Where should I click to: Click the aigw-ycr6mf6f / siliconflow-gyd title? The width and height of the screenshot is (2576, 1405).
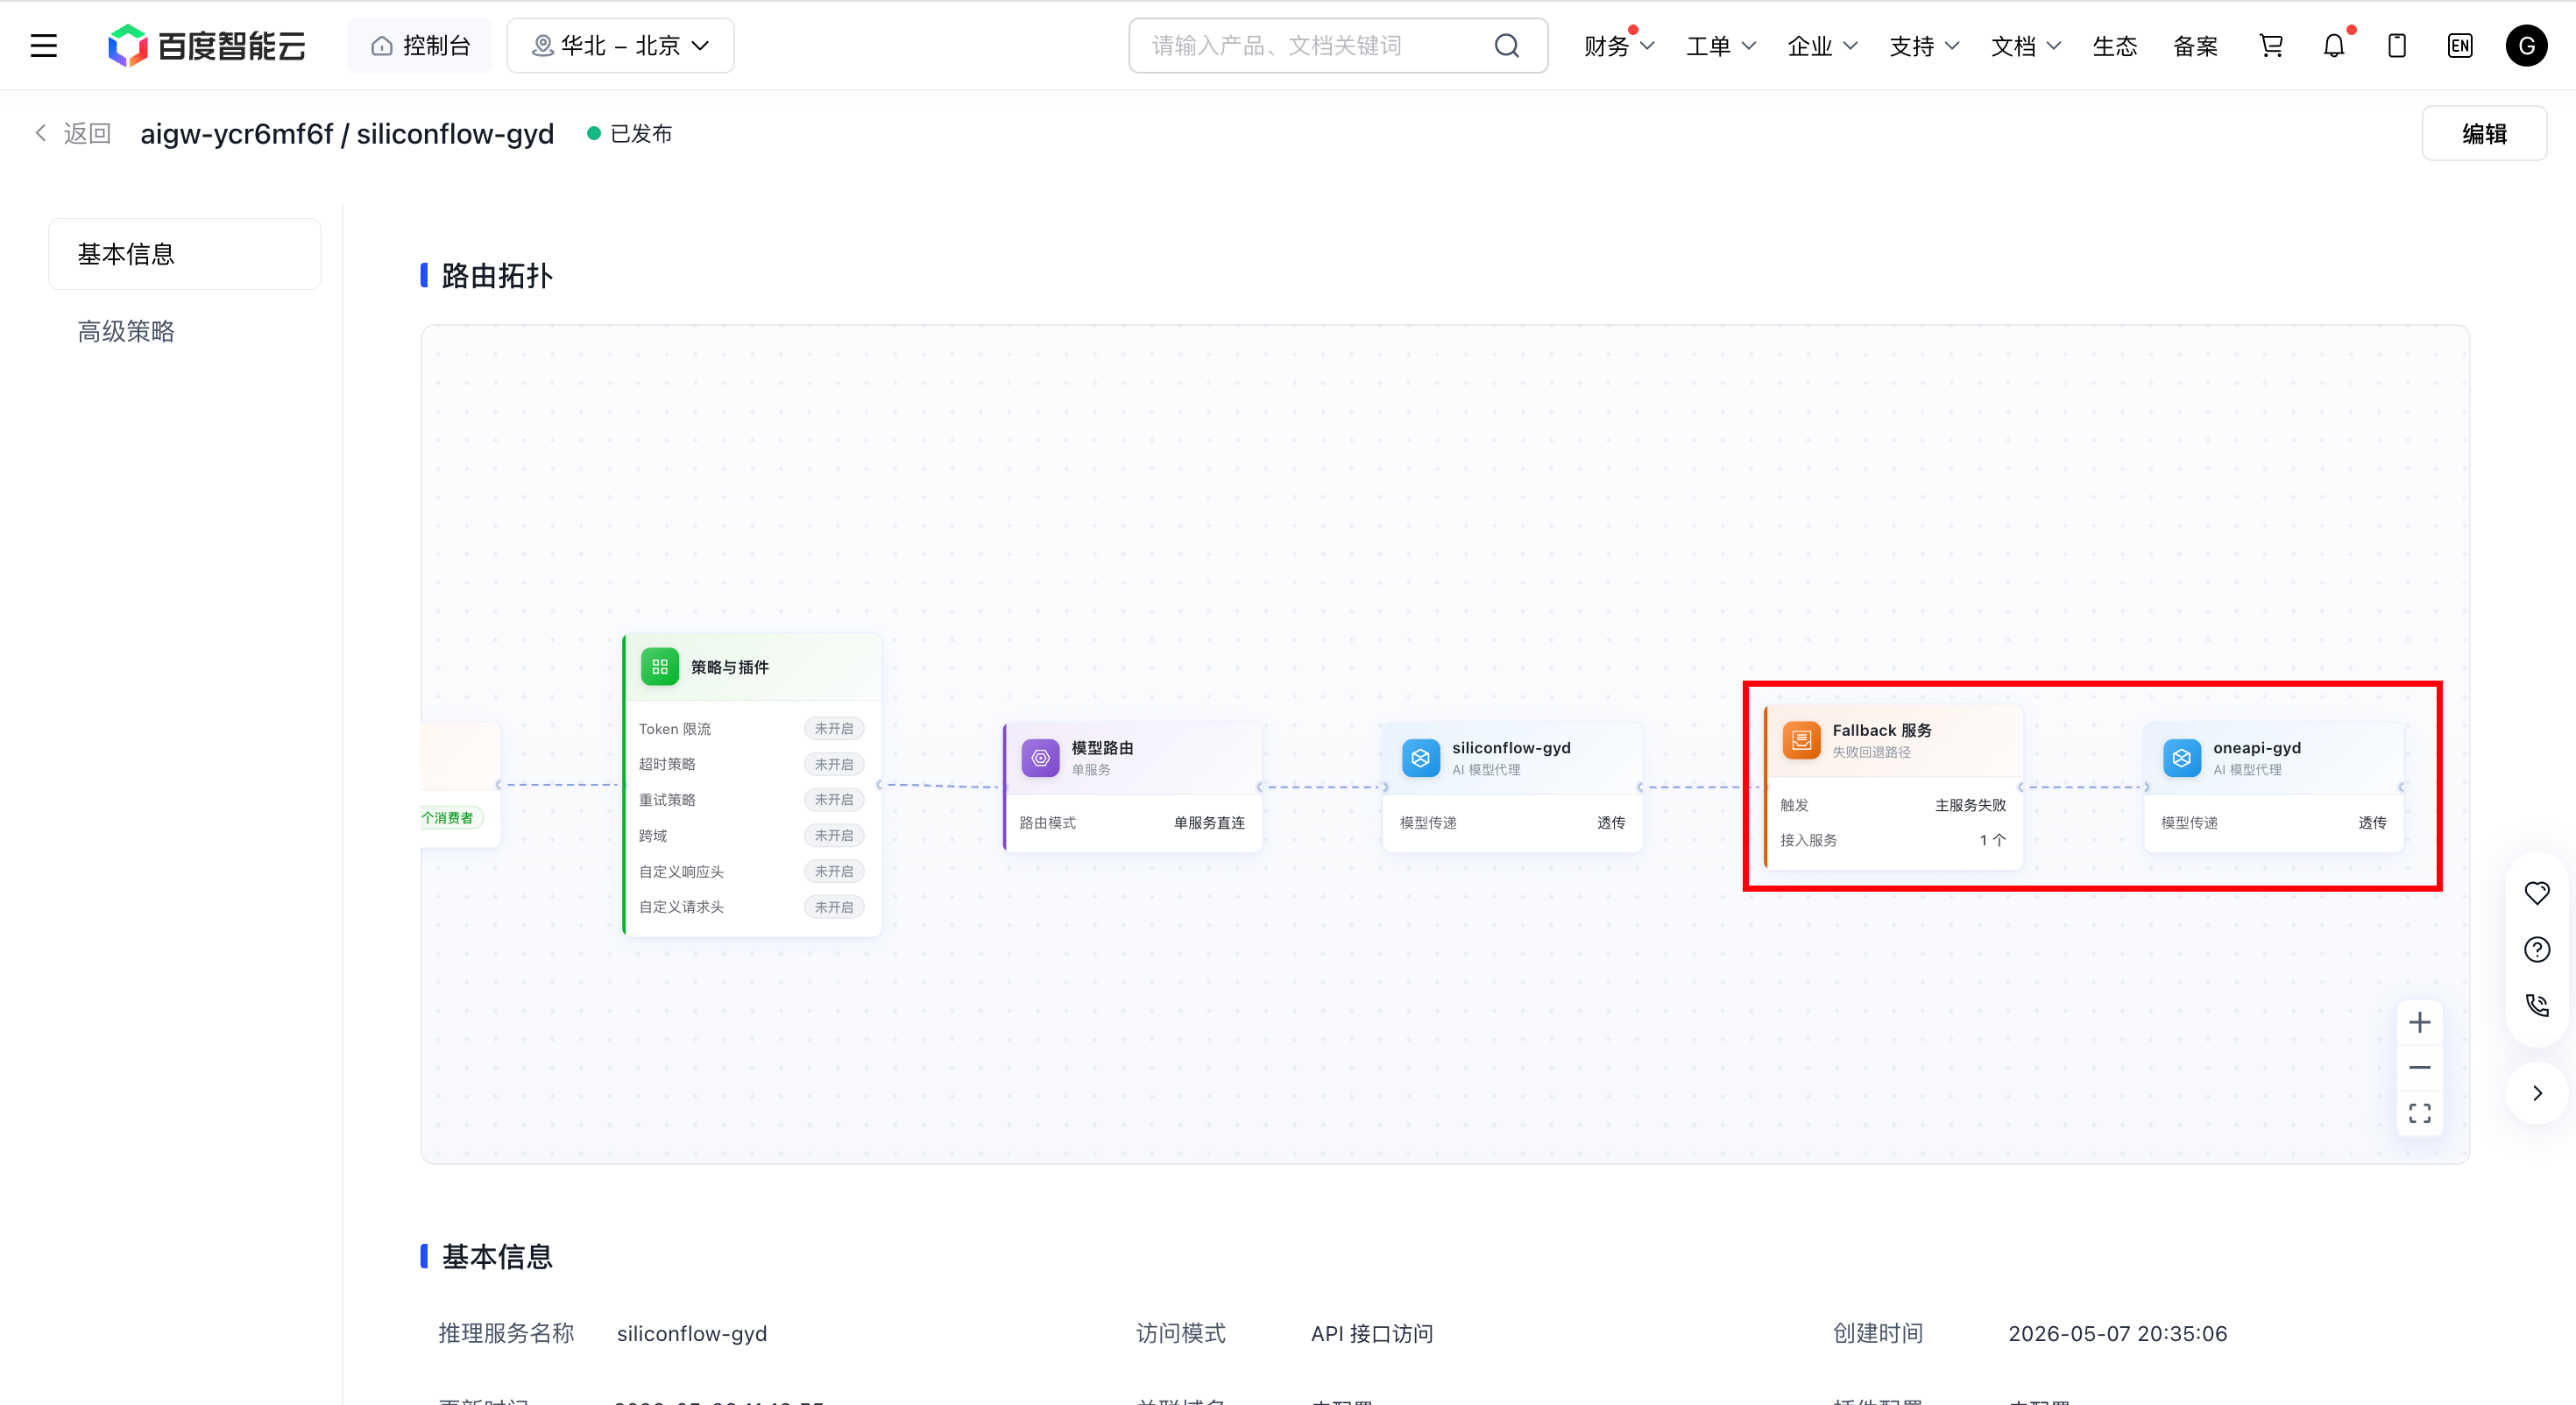347,133
